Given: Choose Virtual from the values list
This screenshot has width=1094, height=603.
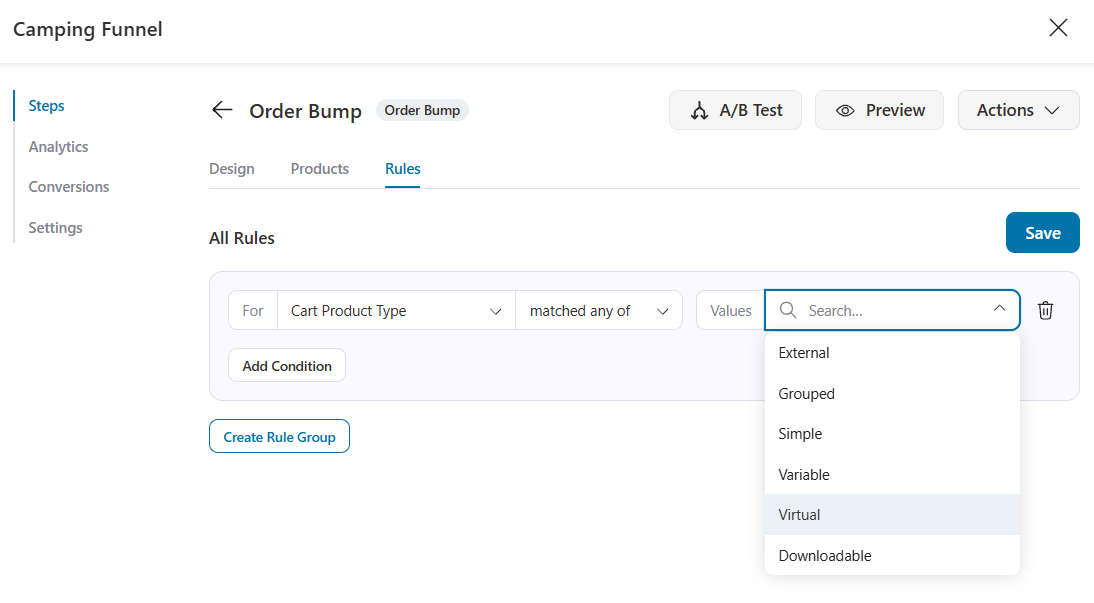Looking at the screenshot, I should tap(892, 514).
